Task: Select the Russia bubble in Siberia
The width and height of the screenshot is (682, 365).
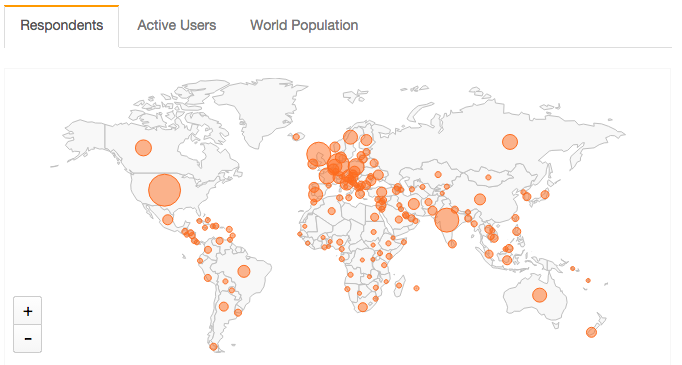Action: [x=510, y=142]
